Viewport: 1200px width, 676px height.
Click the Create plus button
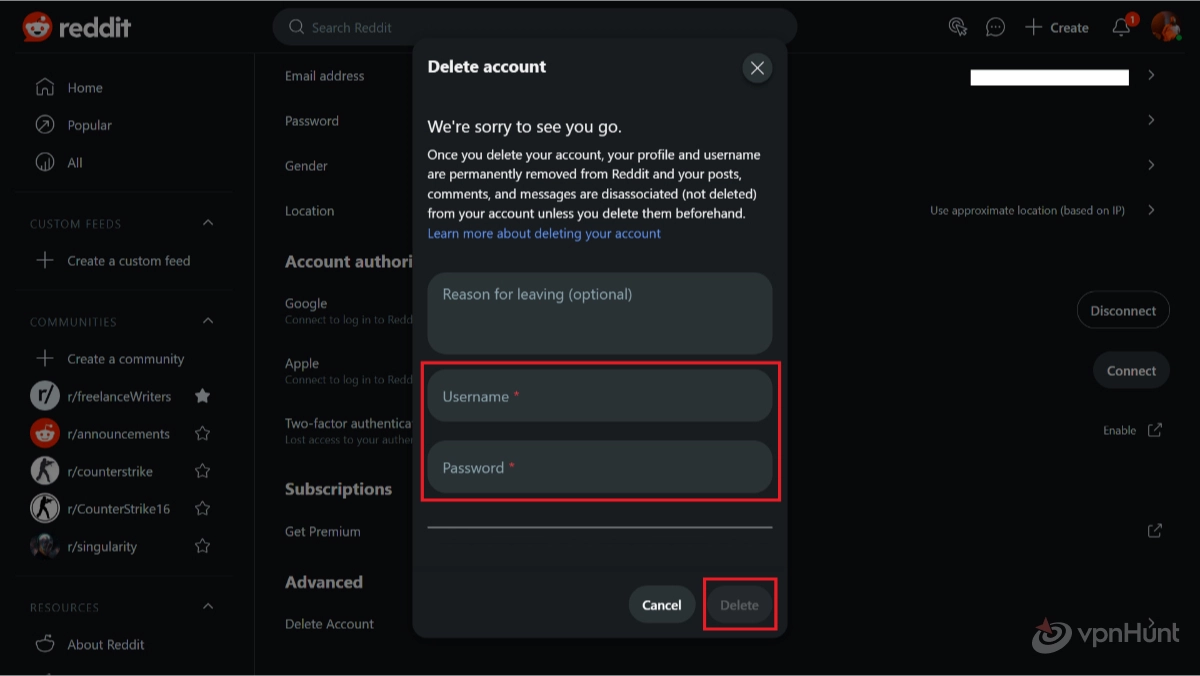1057,27
